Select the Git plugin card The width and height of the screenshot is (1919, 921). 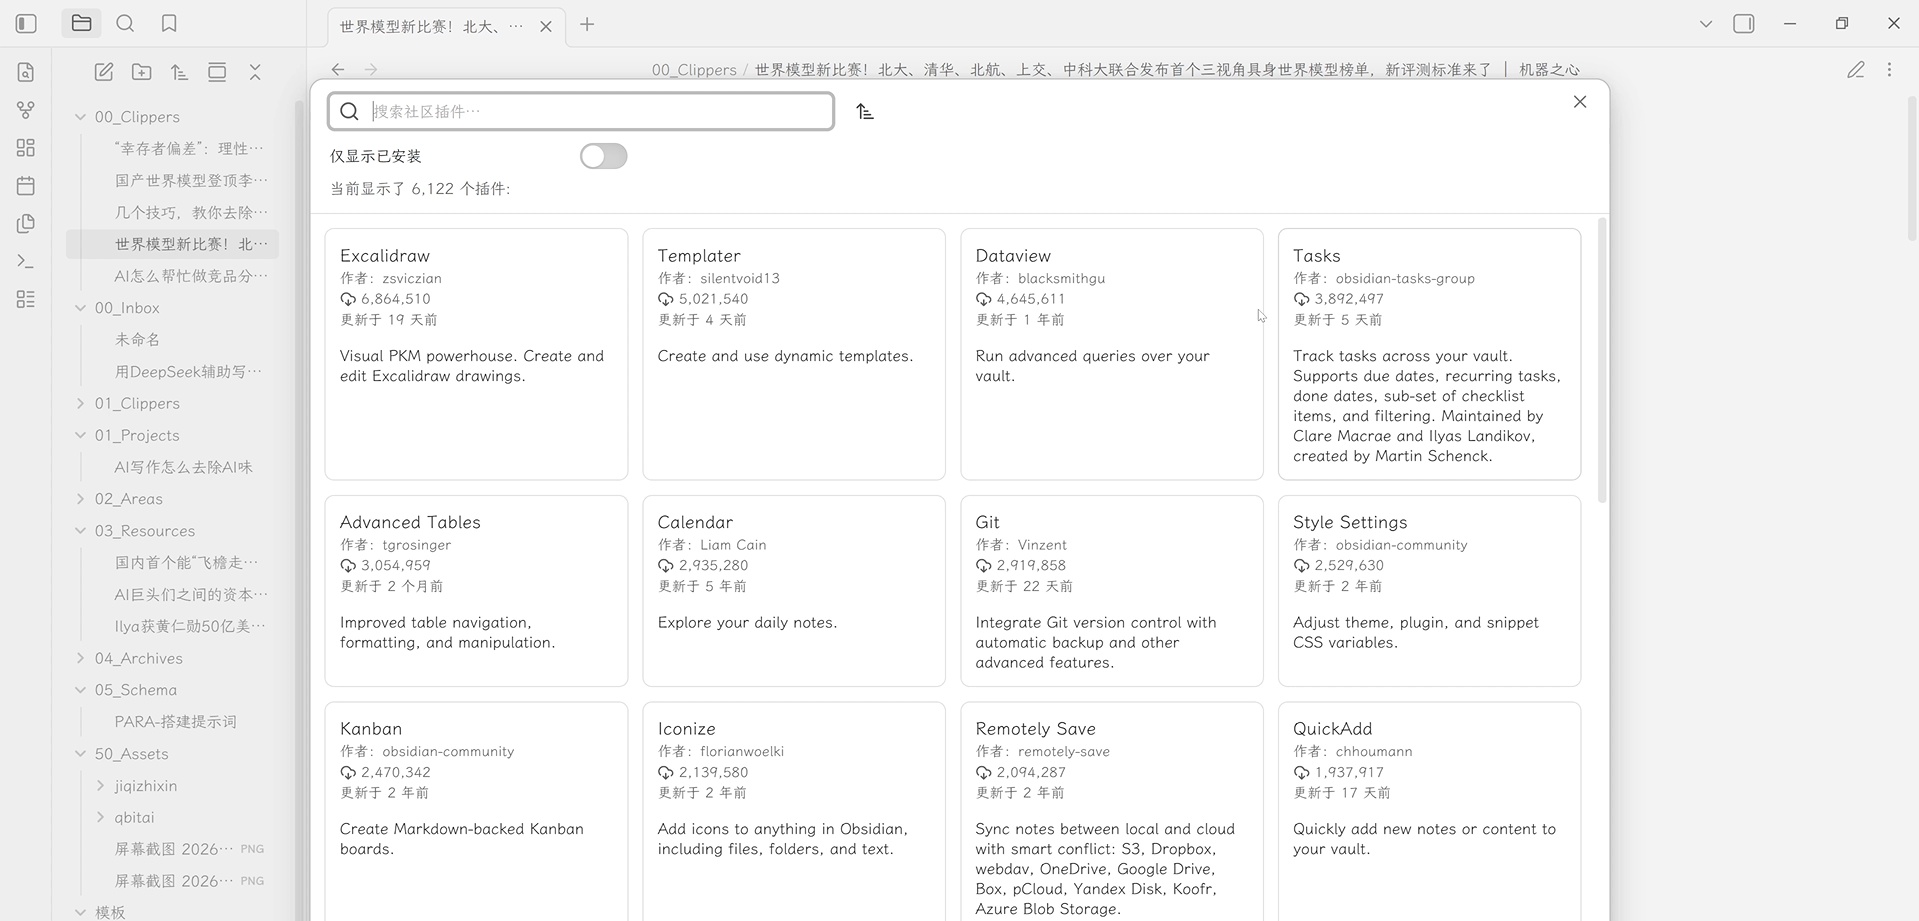point(1112,591)
